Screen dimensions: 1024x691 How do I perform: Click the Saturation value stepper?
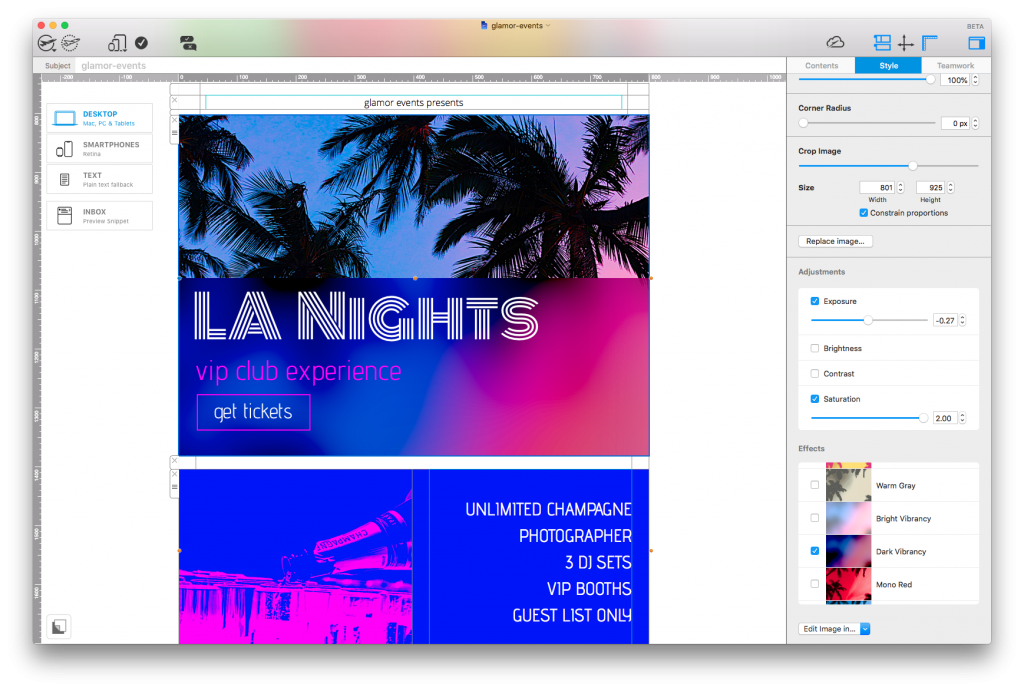962,418
